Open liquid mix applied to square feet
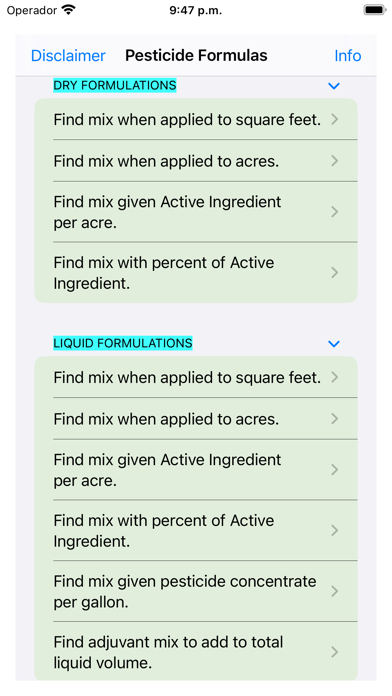 point(196,377)
